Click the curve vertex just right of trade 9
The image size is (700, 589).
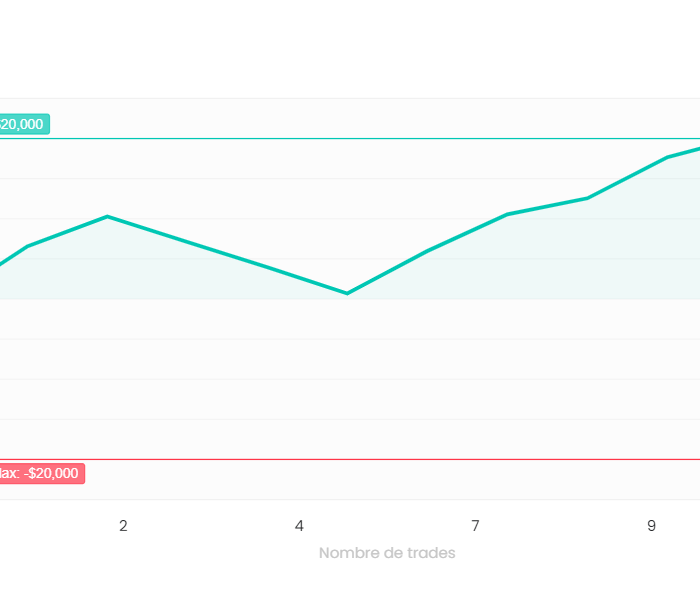[667, 157]
